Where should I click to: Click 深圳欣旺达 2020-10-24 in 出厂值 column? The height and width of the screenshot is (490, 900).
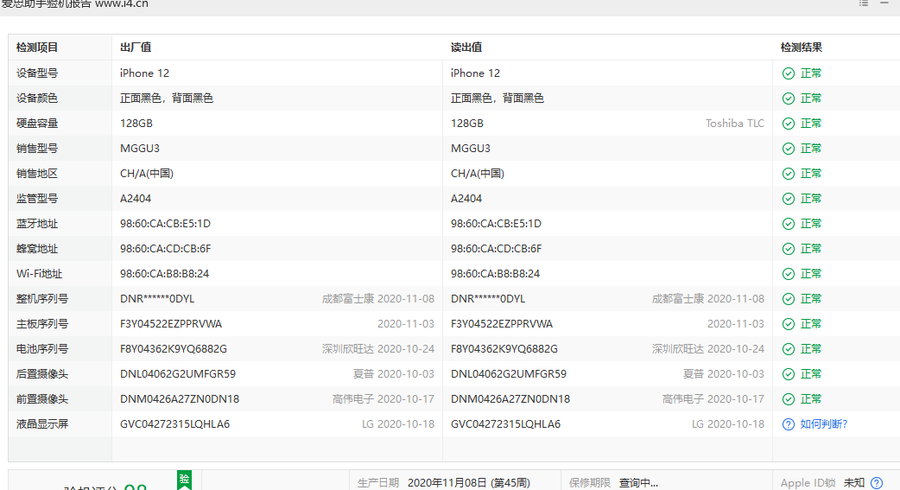click(x=378, y=349)
